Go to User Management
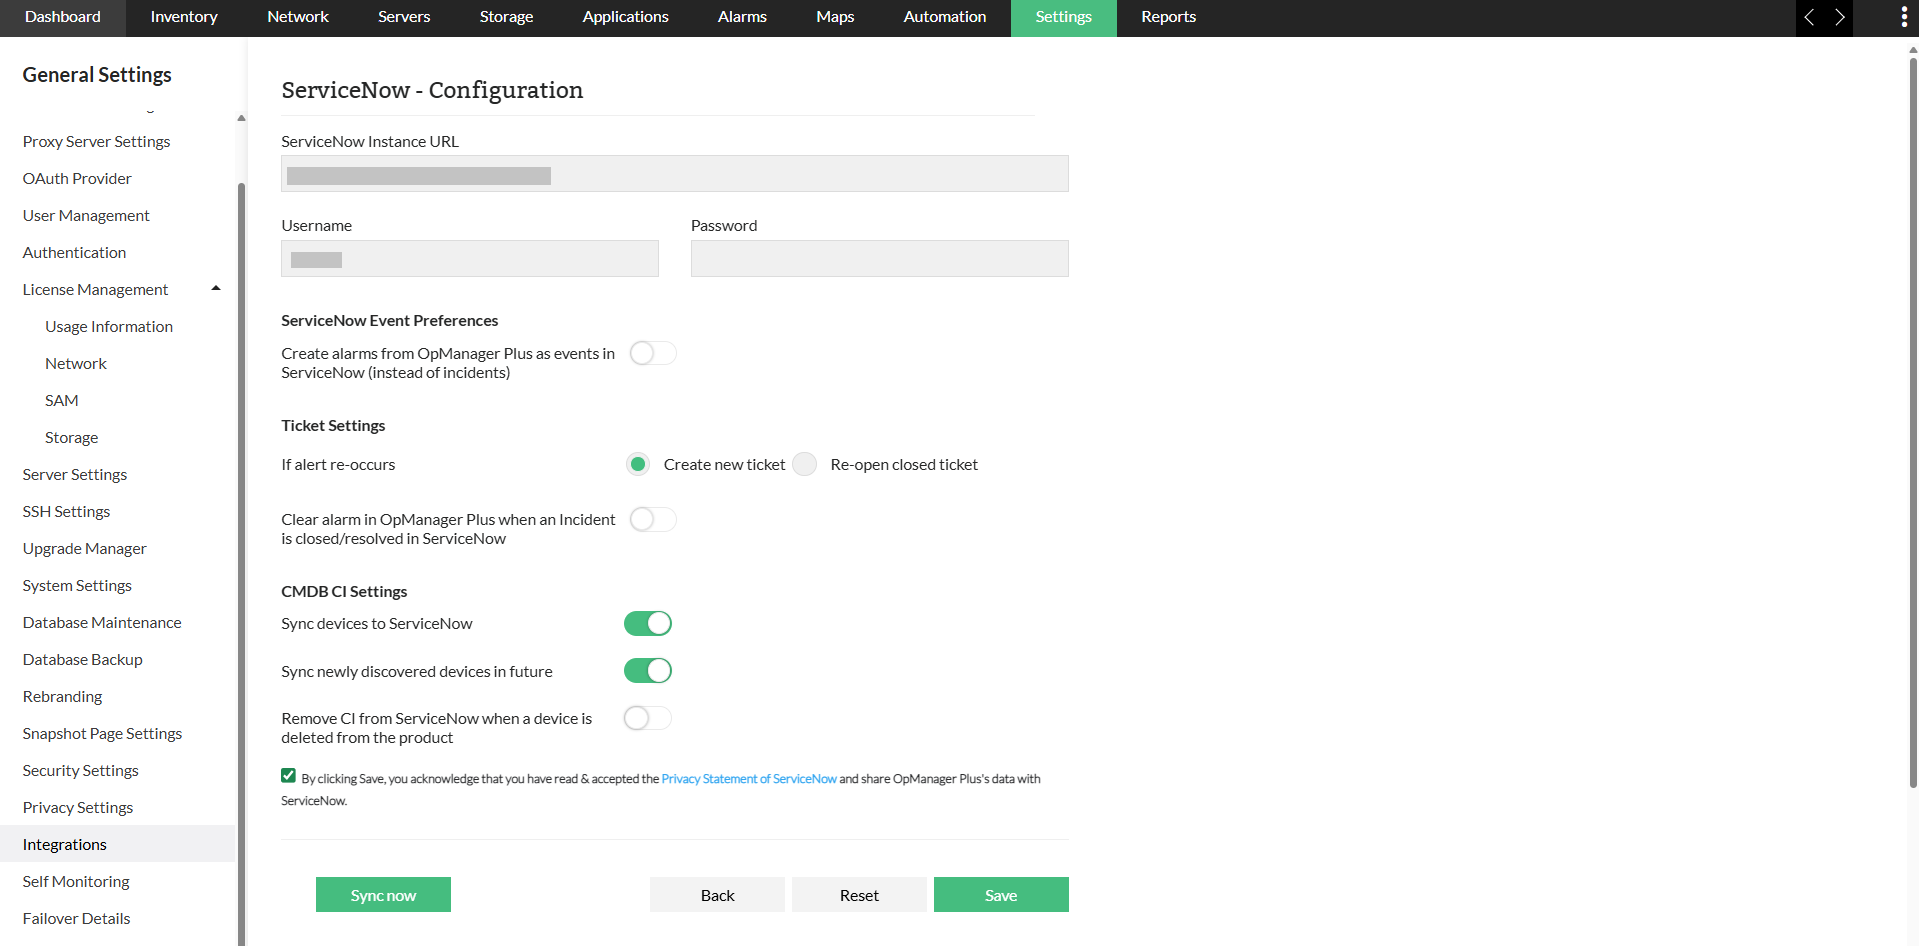Screen dimensions: 1919x946 (x=86, y=215)
